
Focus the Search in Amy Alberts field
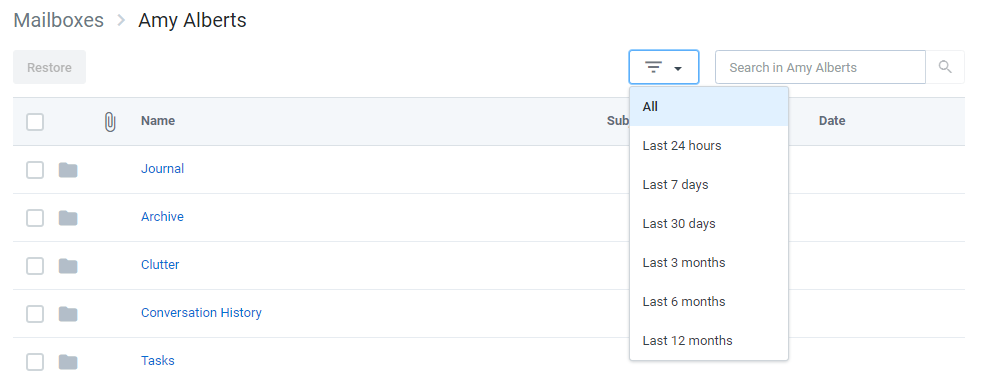[x=820, y=67]
